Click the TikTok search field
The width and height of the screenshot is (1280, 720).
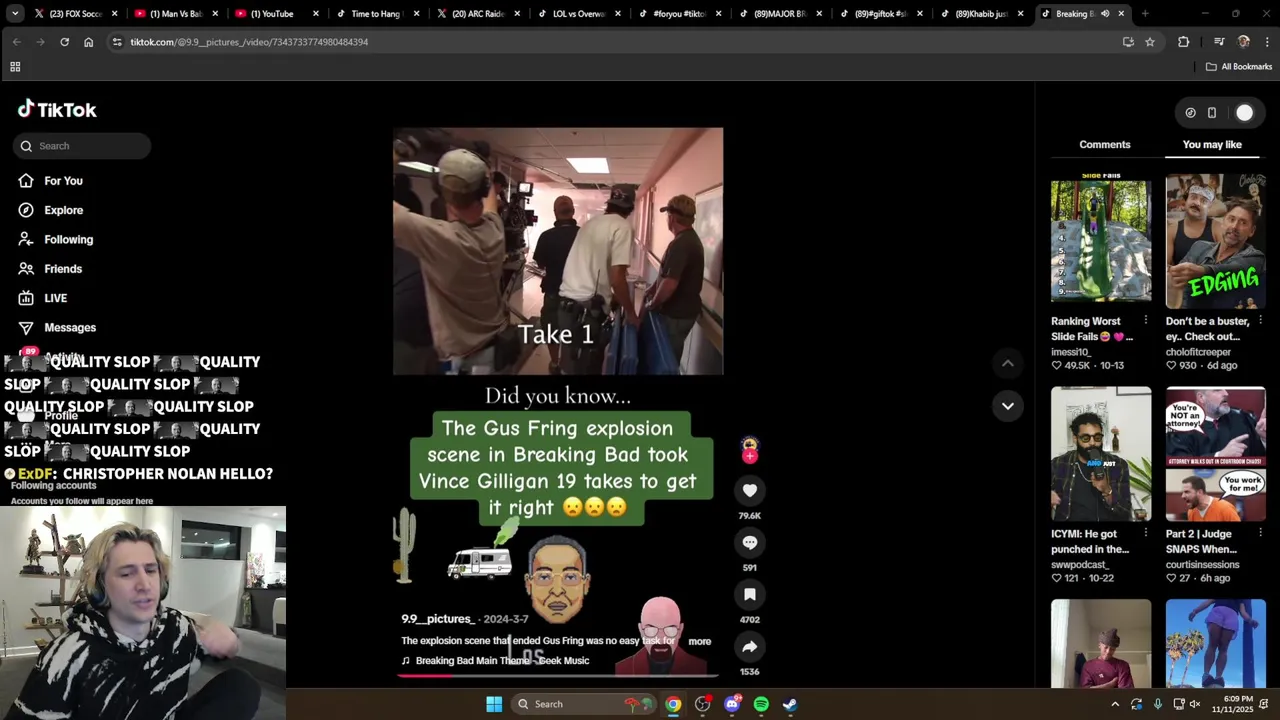(x=82, y=146)
